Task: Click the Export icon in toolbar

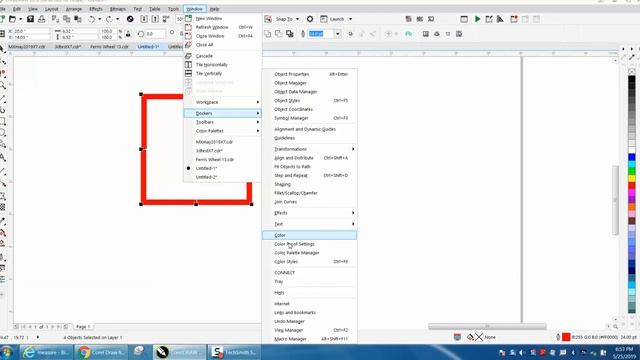Action: pos(155,19)
